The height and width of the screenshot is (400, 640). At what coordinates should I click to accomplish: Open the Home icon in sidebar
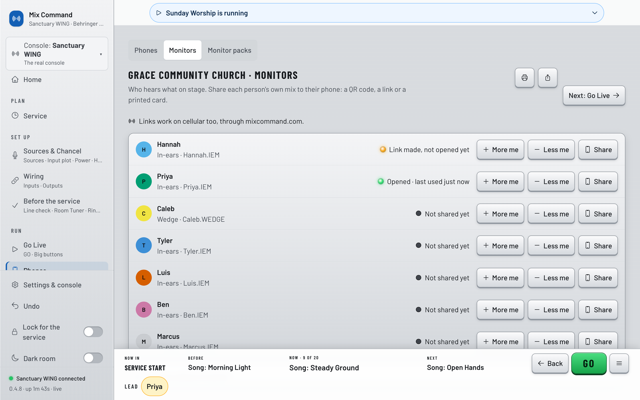[x=15, y=80]
